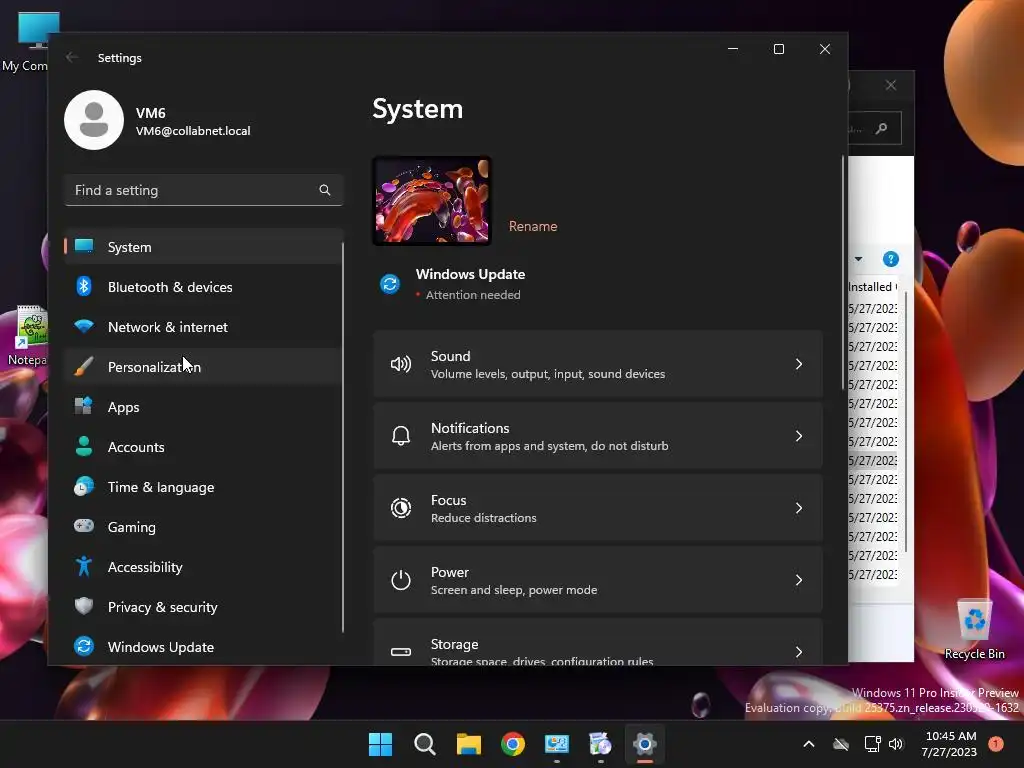Launch Google Chrome from the taskbar
This screenshot has height=768, width=1024.
[513, 744]
